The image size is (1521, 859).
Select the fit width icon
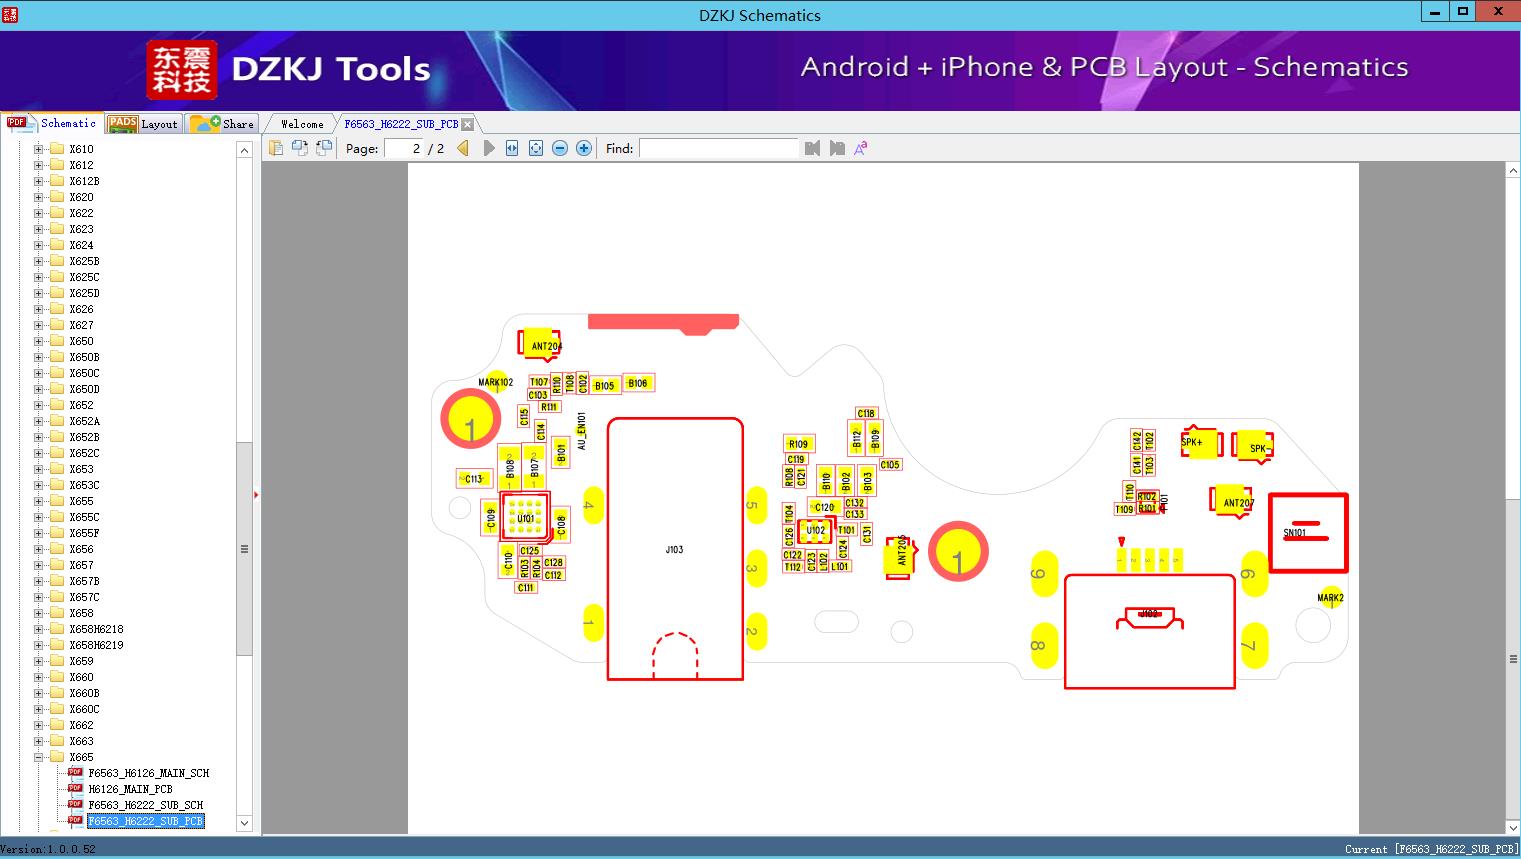click(512, 148)
